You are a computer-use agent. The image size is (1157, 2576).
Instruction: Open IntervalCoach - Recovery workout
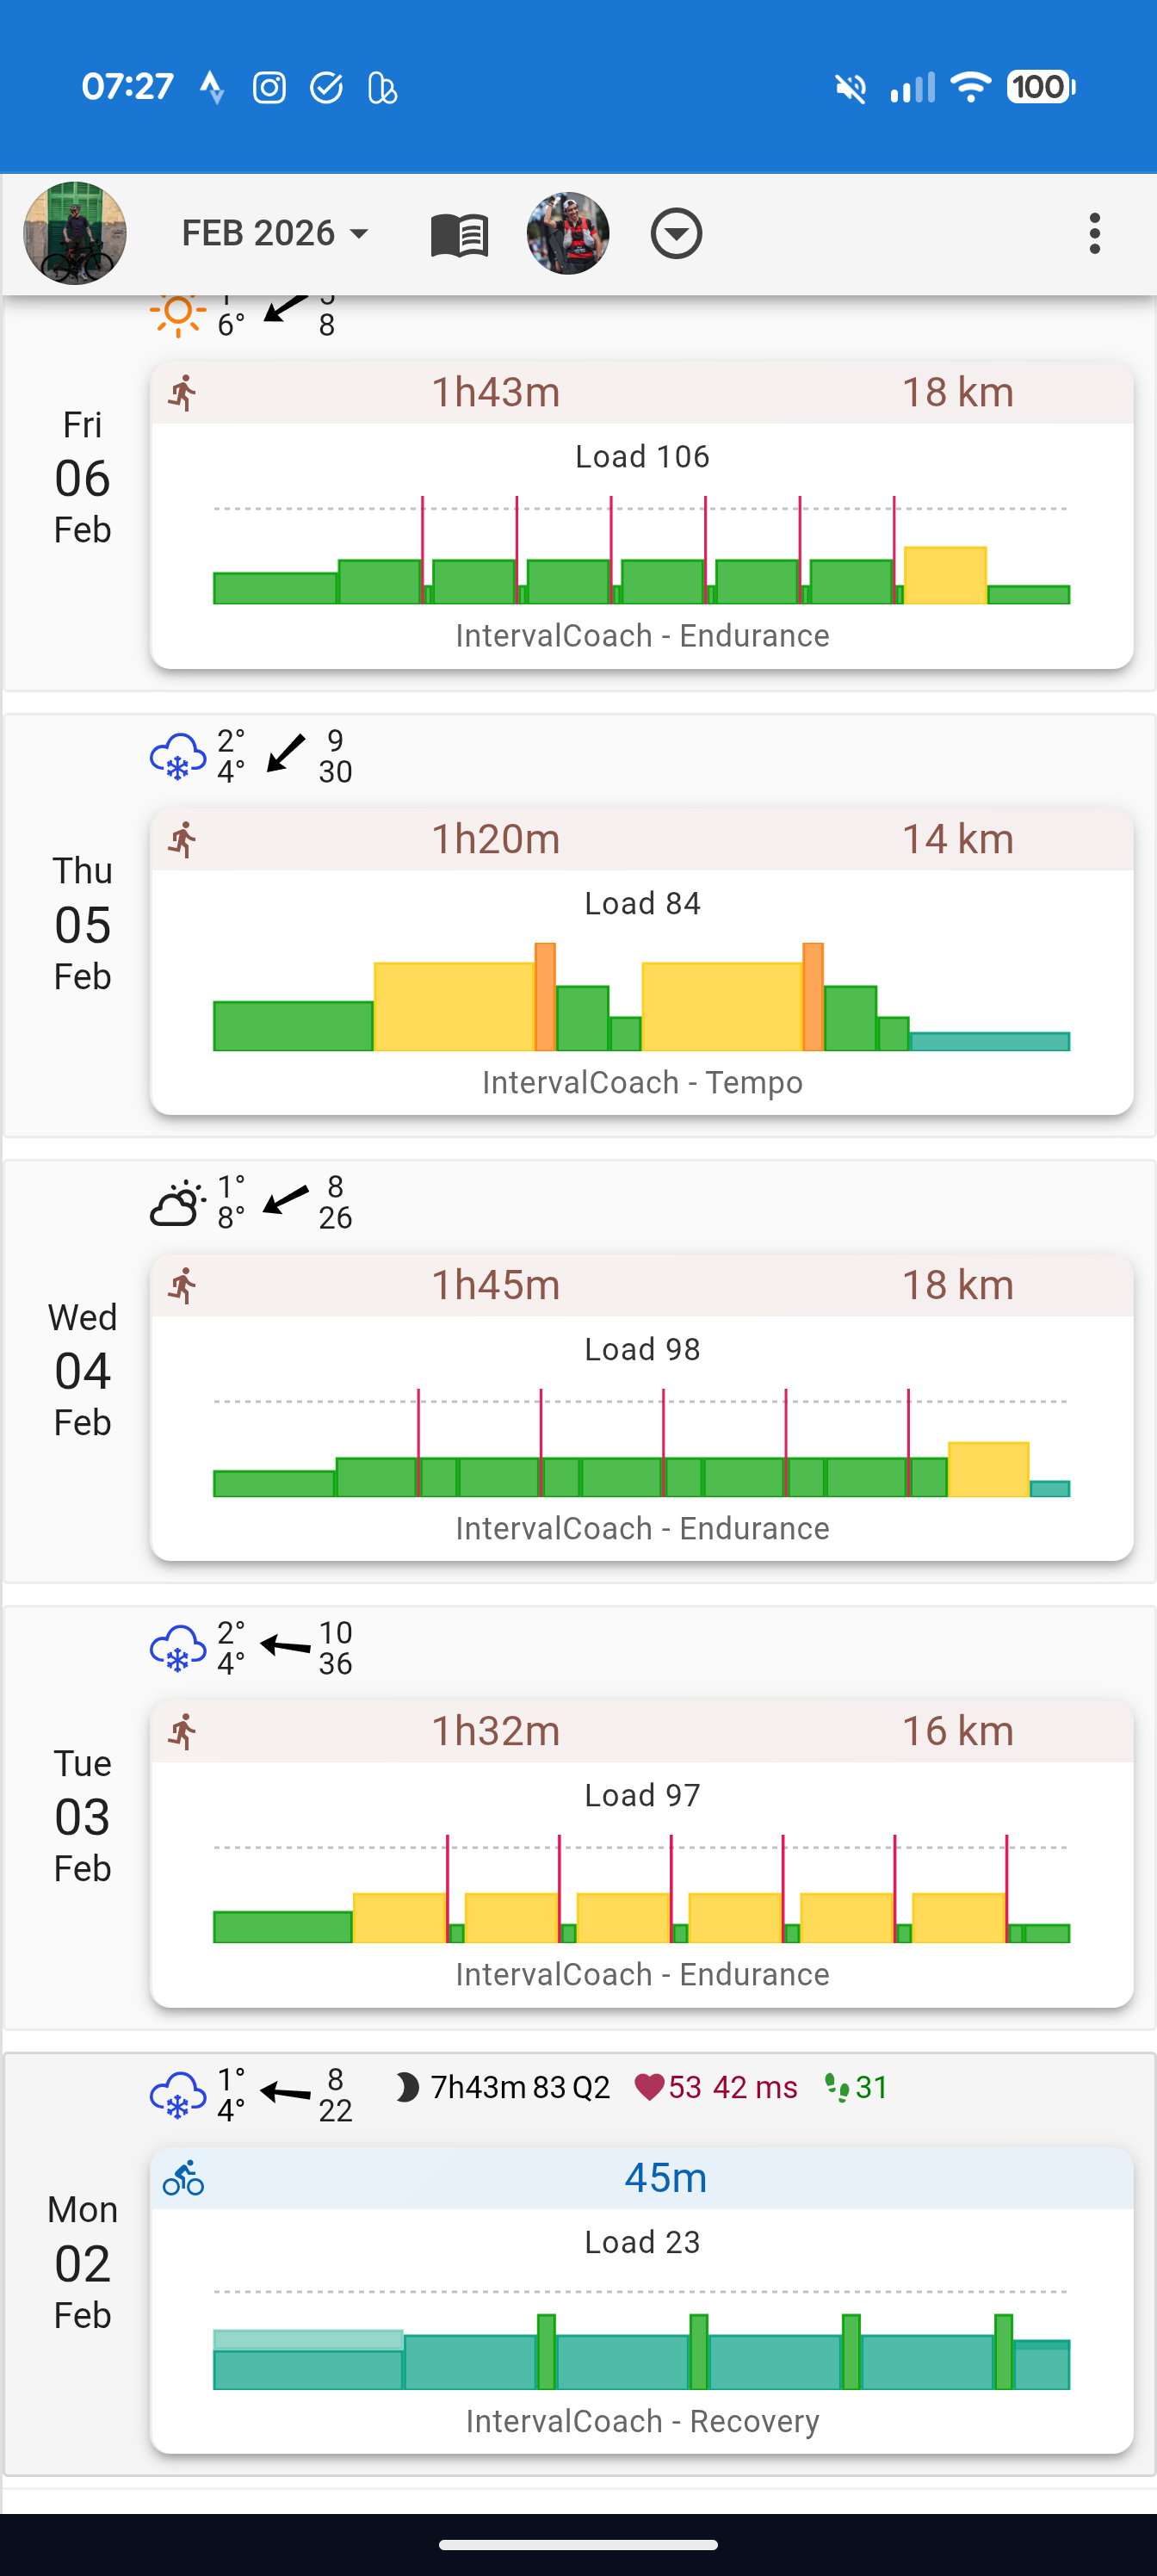click(642, 2420)
